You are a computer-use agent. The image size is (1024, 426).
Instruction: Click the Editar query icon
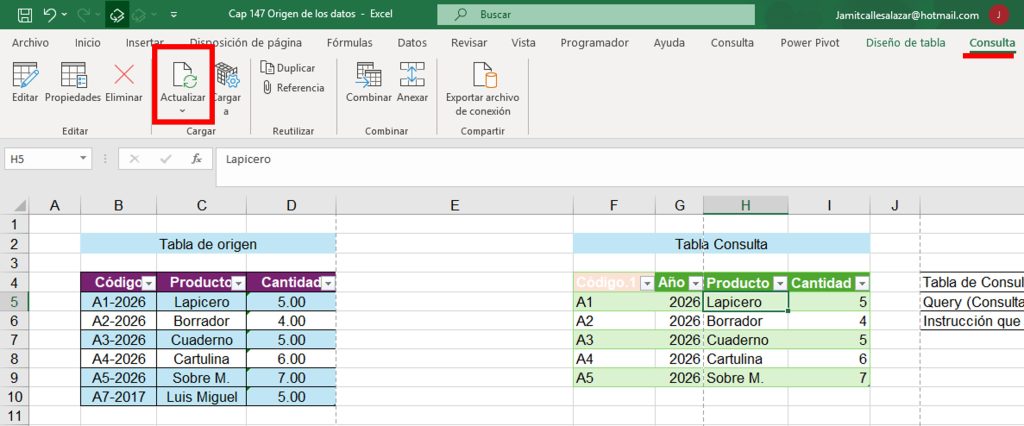pos(25,75)
